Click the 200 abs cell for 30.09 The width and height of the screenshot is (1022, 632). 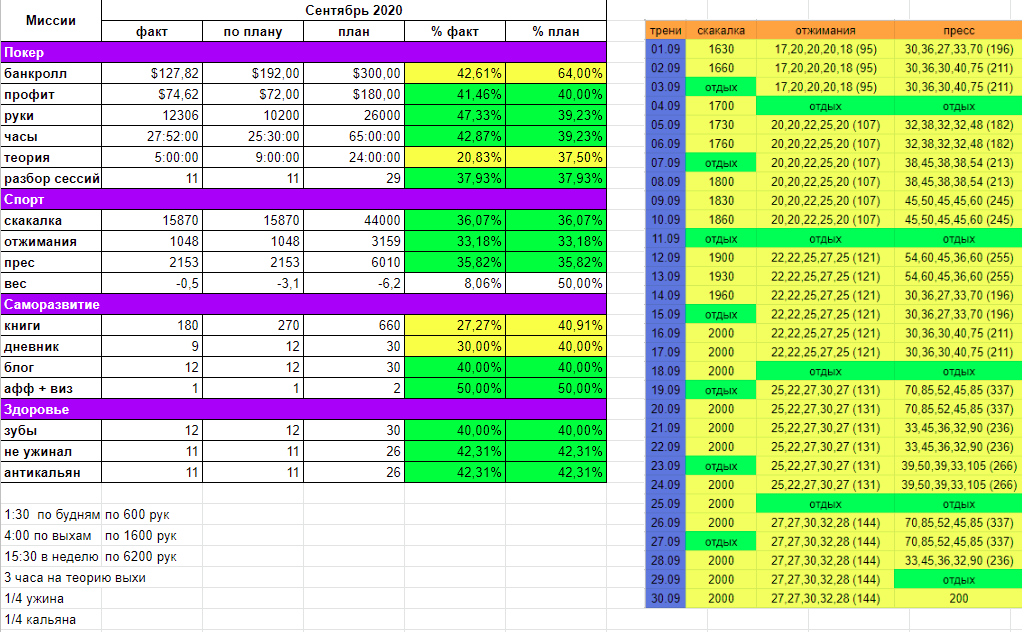[x=958, y=598]
